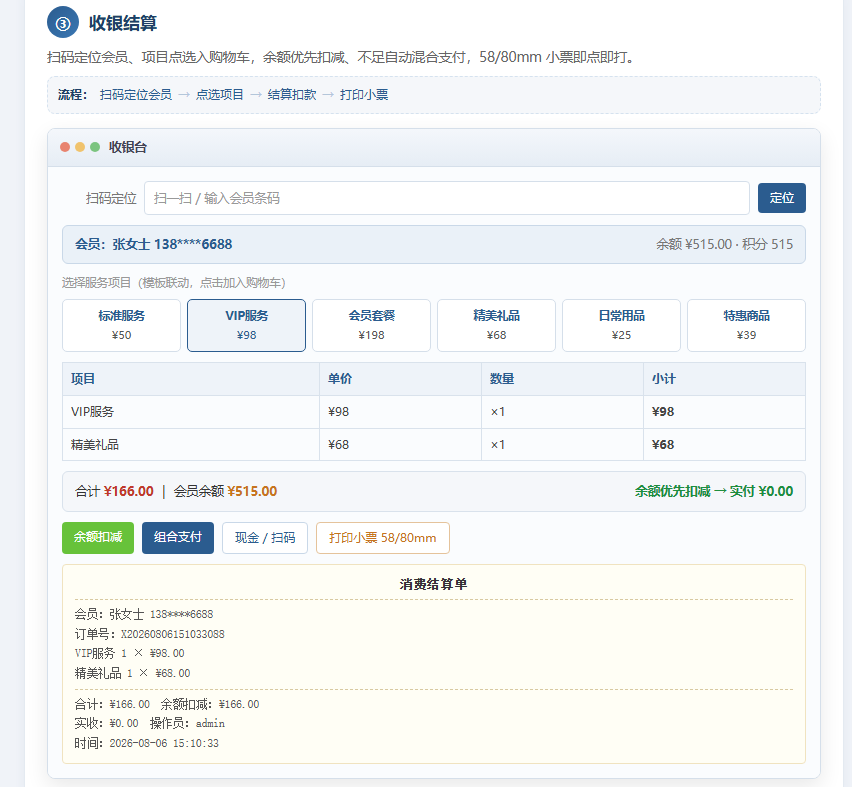Add 会员套餐 ¥198 to the cart
This screenshot has height=787, width=852.
pos(371,325)
